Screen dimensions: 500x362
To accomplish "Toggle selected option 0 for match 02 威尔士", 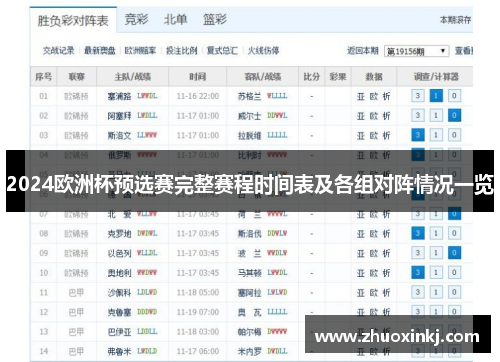I will point(454,116).
